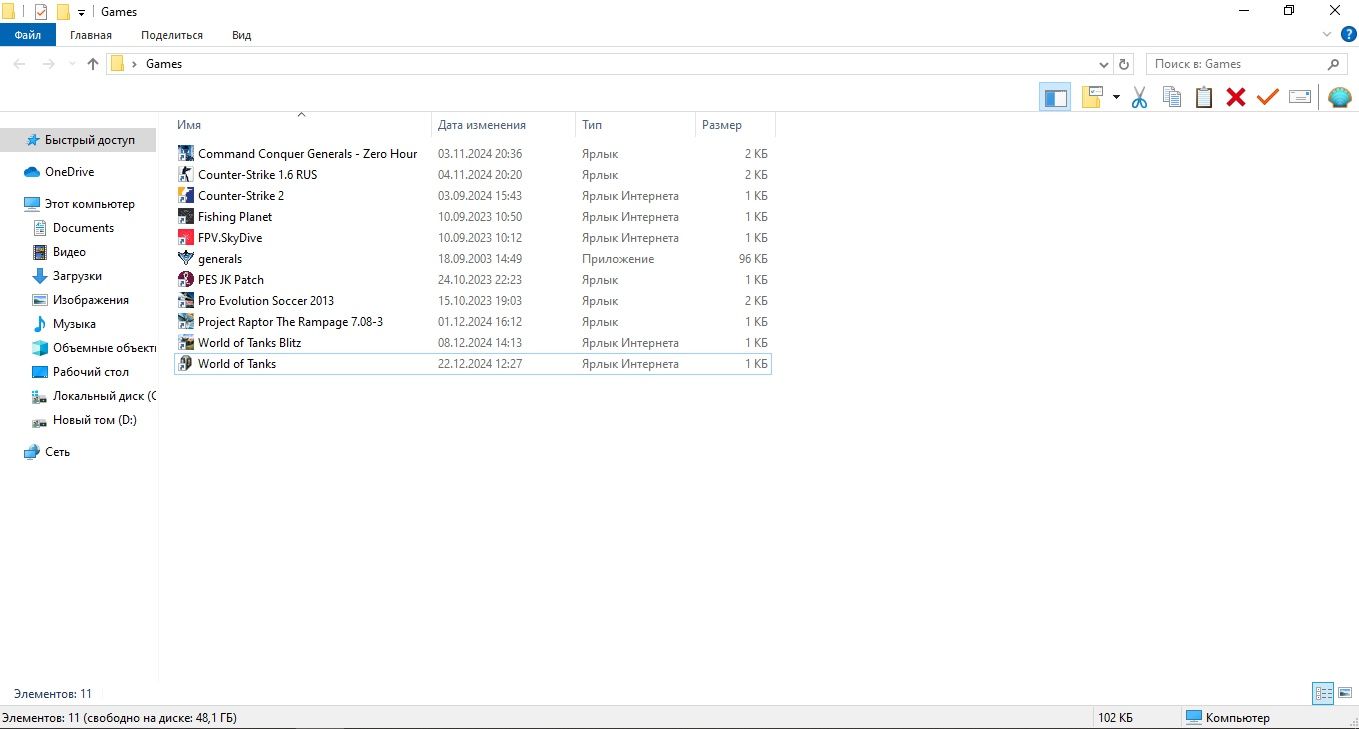
Task: Open the Файл menu
Action: pyautogui.click(x=28, y=35)
